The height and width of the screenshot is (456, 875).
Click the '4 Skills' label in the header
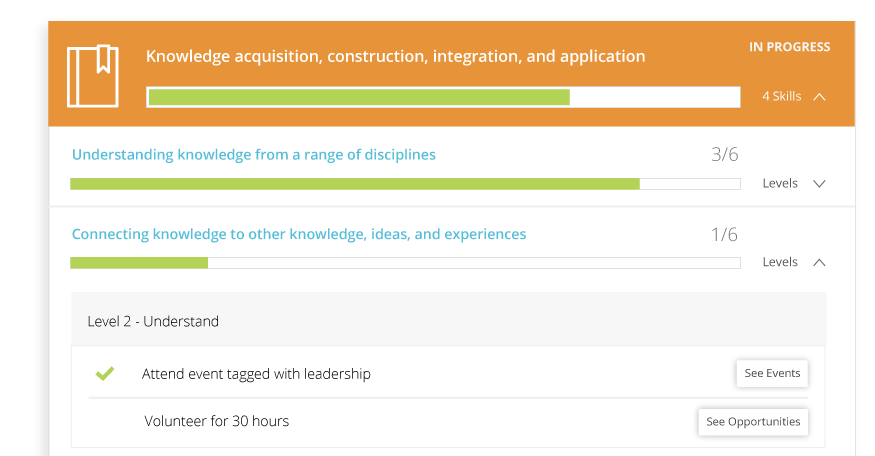click(x=781, y=97)
